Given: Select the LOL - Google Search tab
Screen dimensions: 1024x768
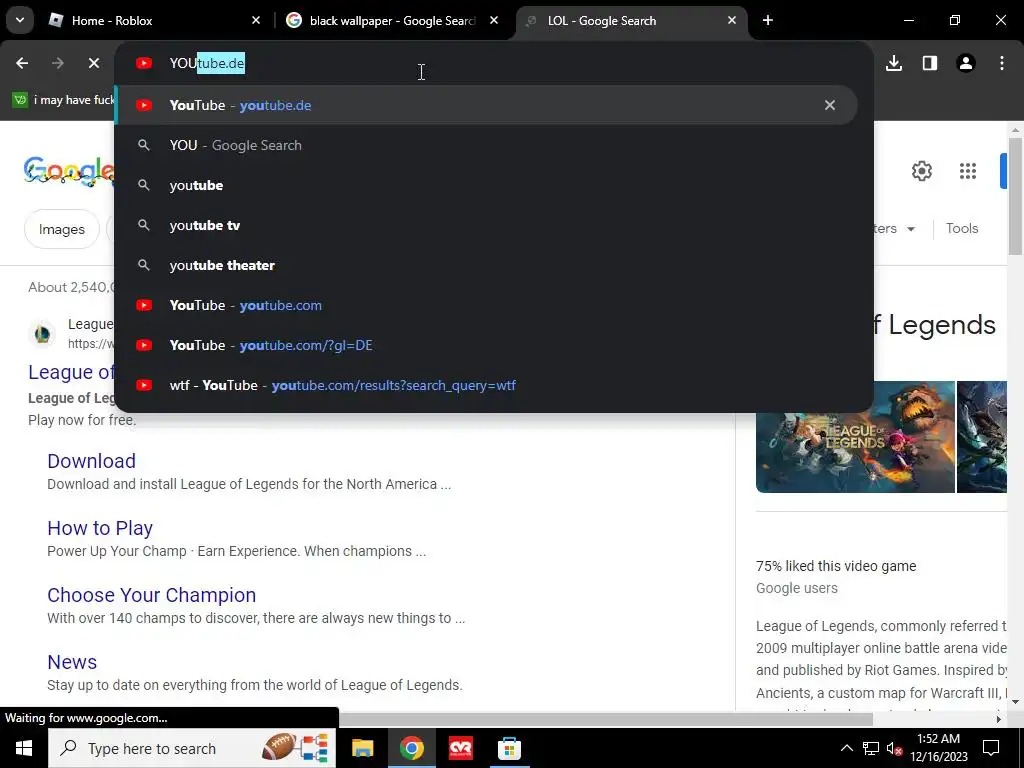Looking at the screenshot, I should click(x=632, y=20).
